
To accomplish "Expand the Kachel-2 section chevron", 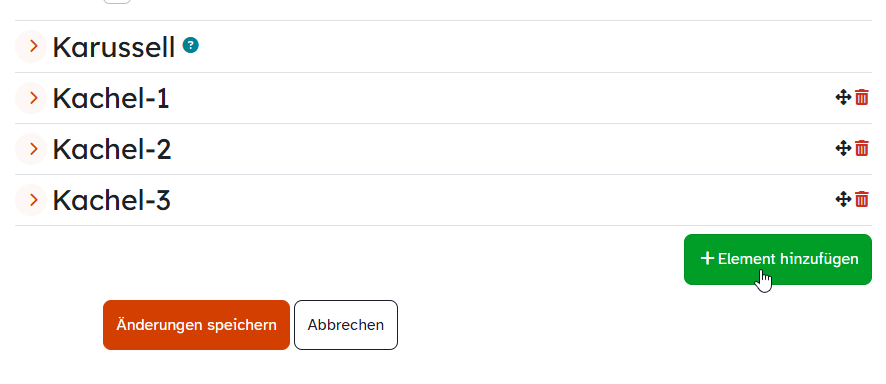I will point(31,149).
